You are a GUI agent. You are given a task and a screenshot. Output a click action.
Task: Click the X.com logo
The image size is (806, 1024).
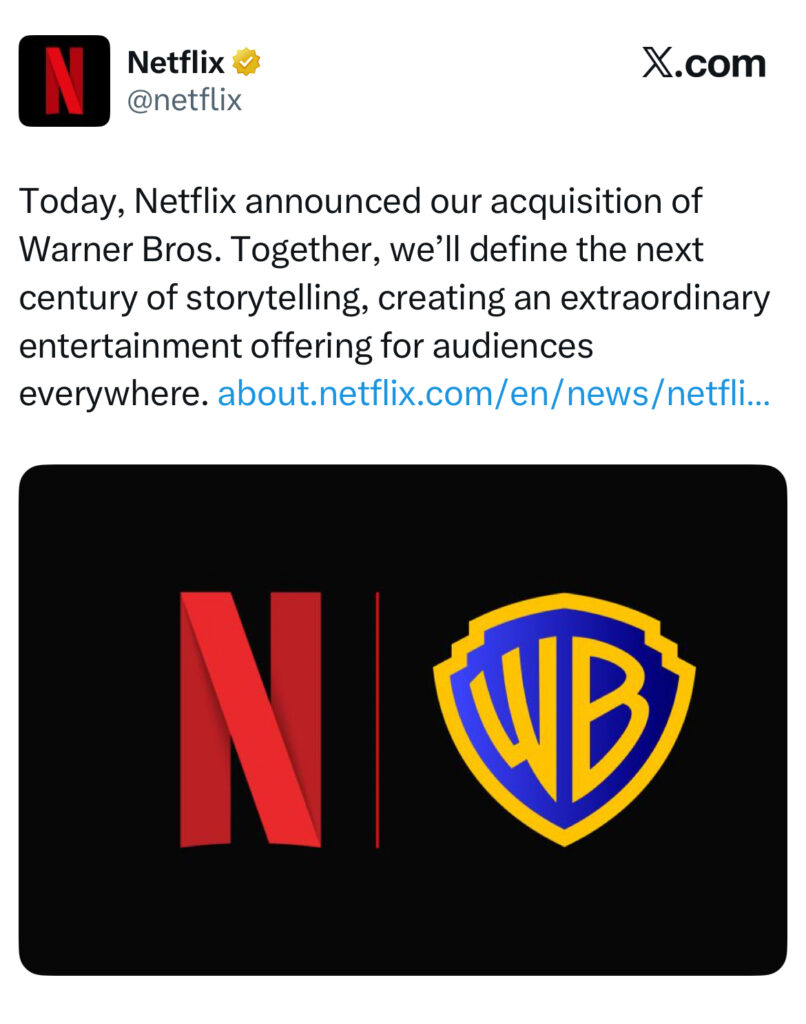coord(703,65)
